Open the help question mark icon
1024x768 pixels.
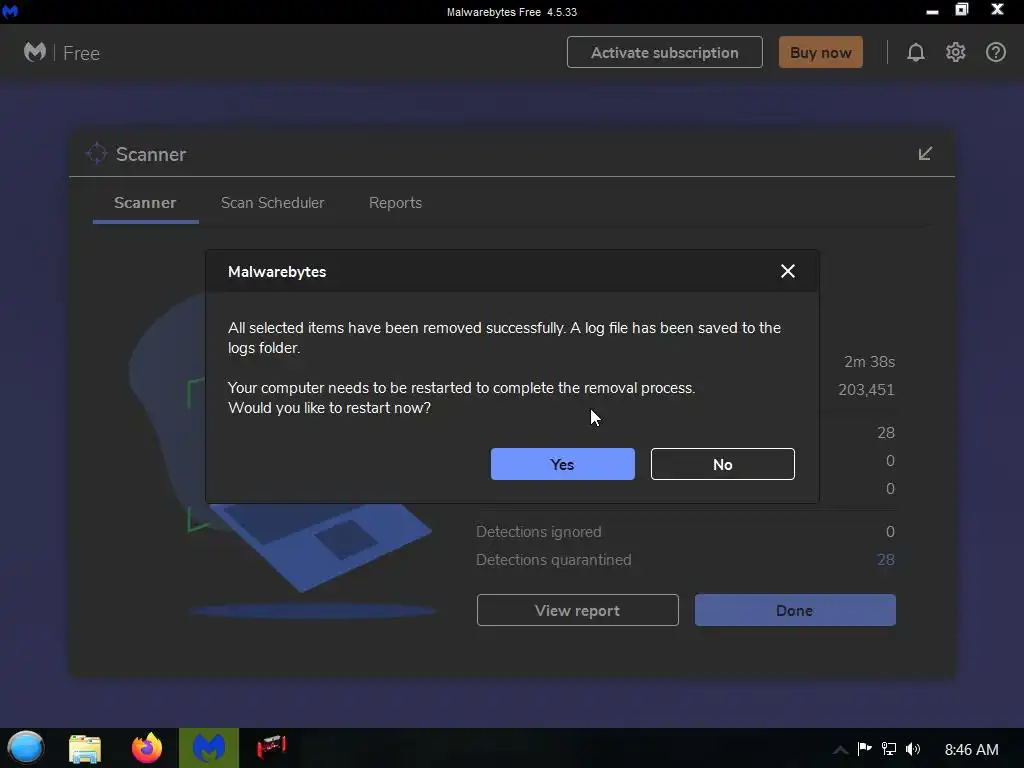pos(995,52)
